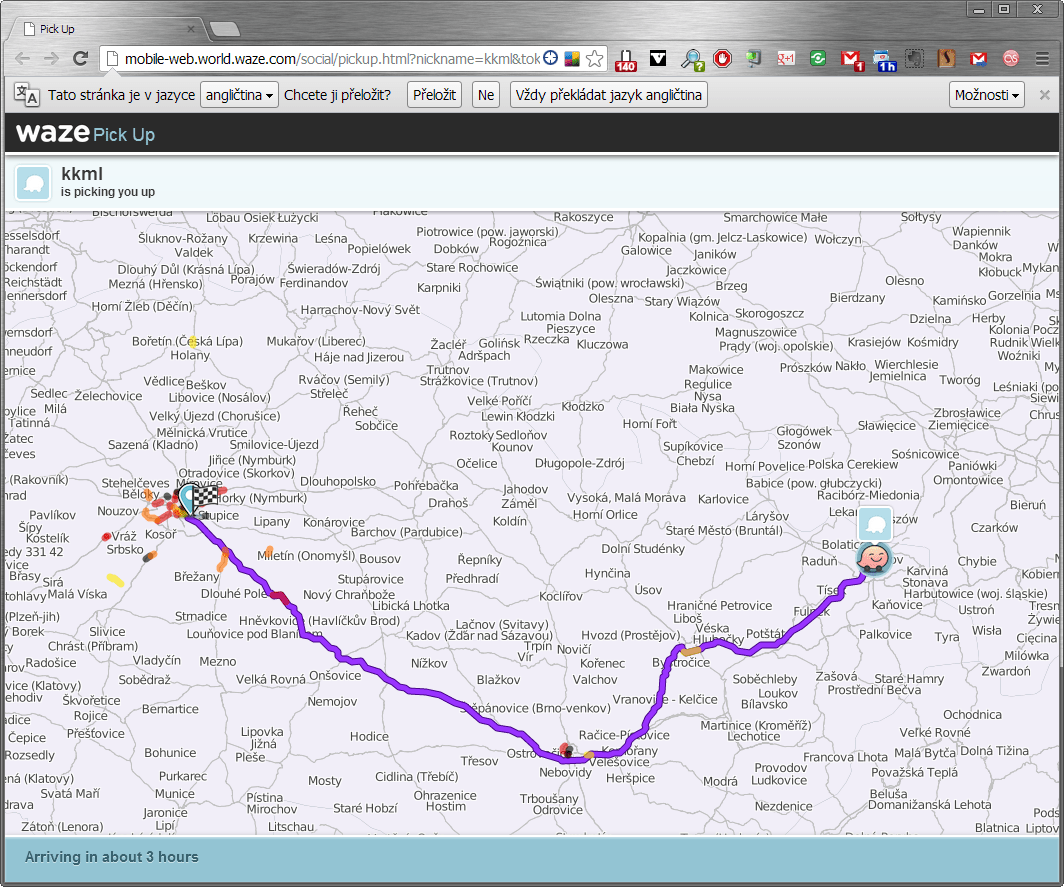The height and width of the screenshot is (887, 1064).
Task: Click the 'Arriving in about 3 hours' status
Action: [112, 857]
